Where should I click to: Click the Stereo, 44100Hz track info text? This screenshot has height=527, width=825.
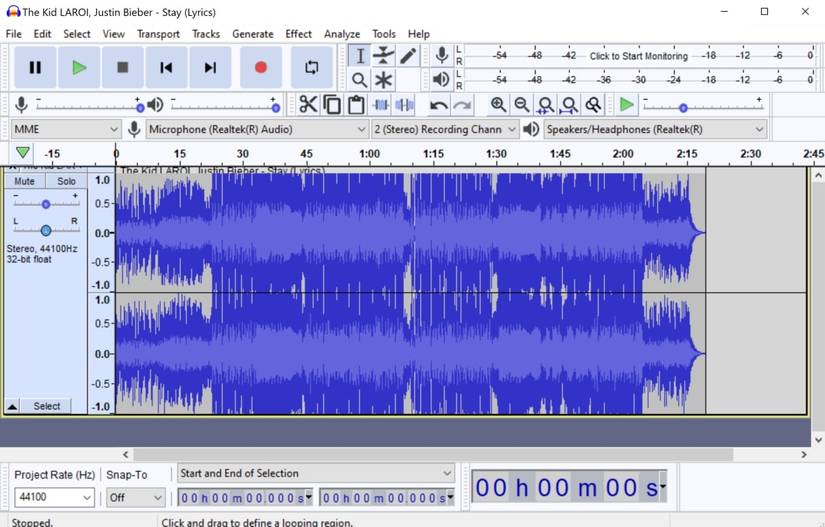pos(42,248)
